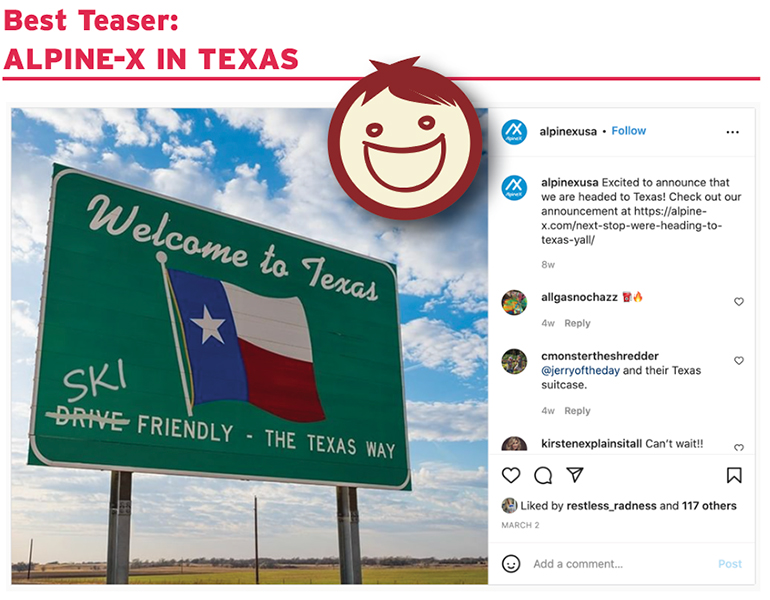Click alpinexusa profile avatar in header
770x600 pixels.
pos(514,132)
